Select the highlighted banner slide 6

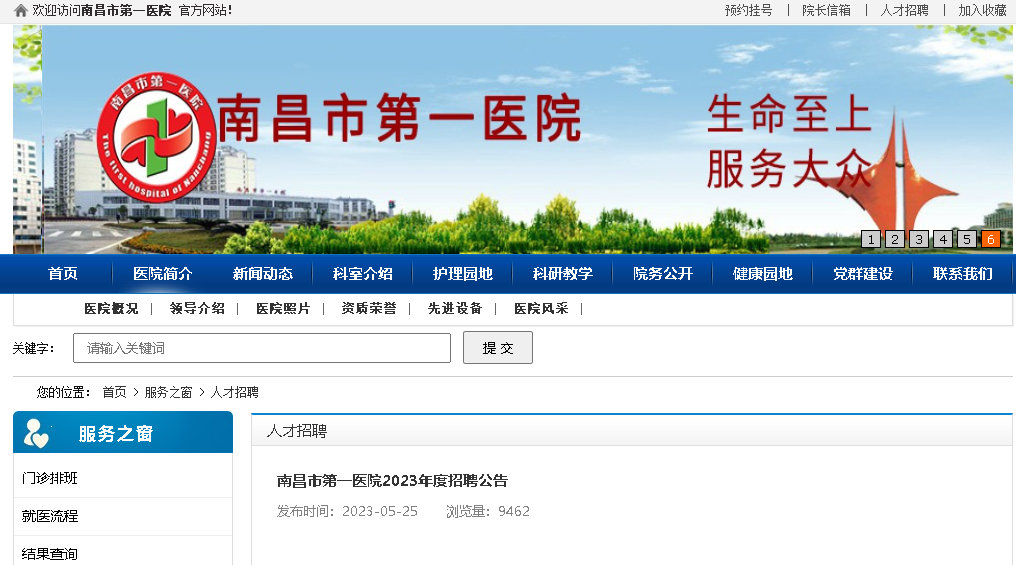pos(991,239)
